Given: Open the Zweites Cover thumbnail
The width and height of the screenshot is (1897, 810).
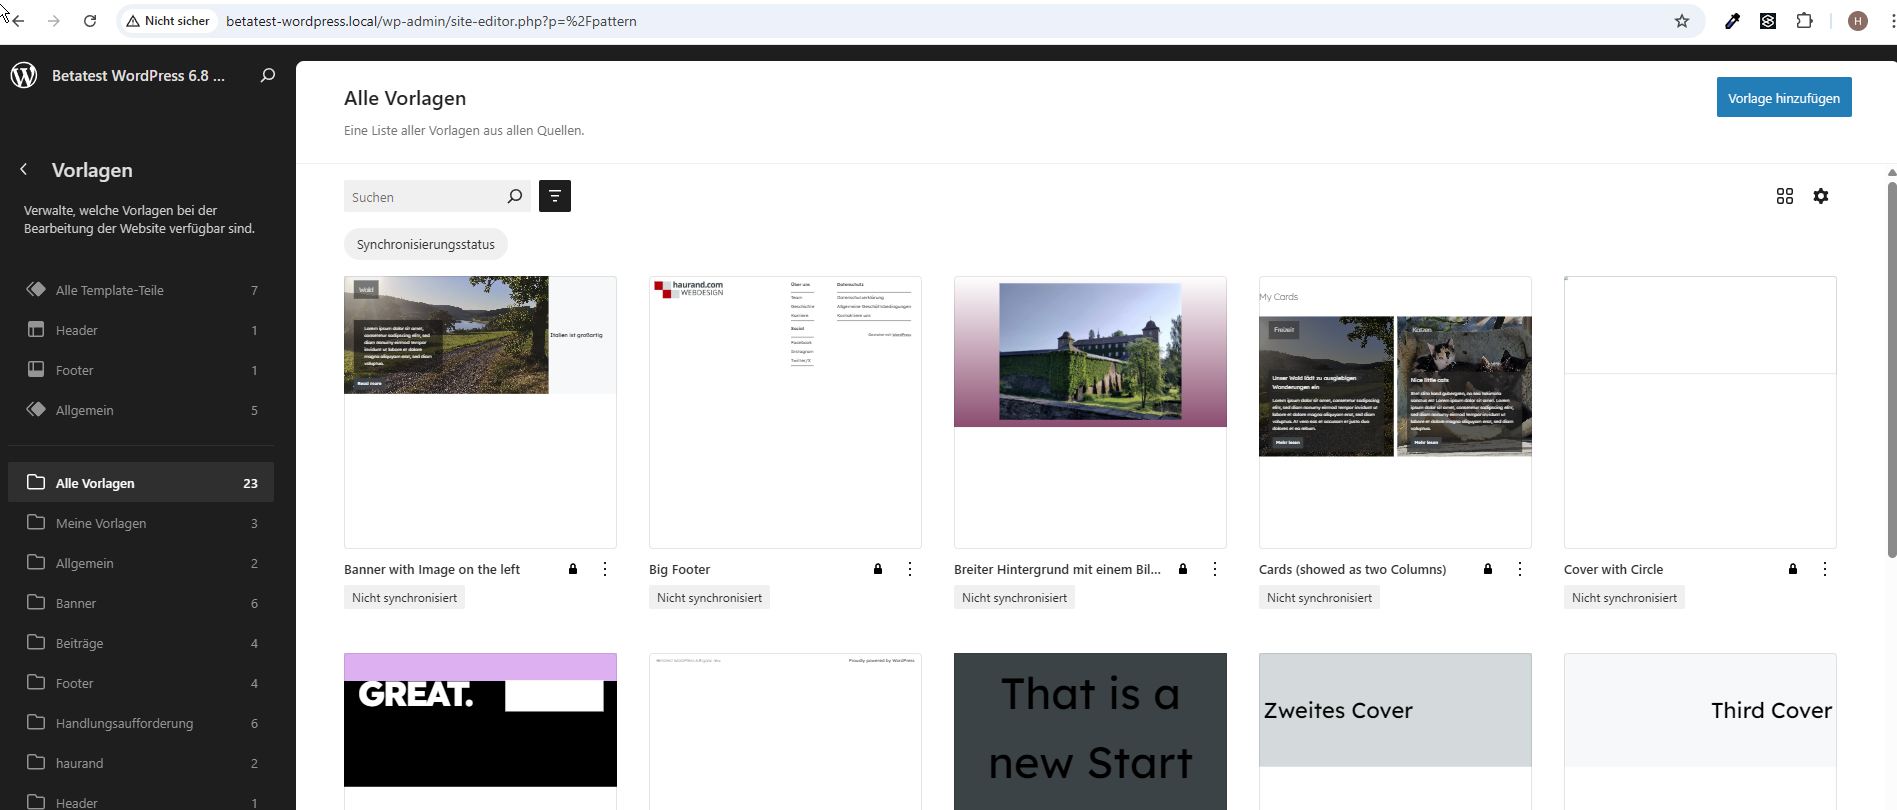Looking at the screenshot, I should click(x=1395, y=731).
